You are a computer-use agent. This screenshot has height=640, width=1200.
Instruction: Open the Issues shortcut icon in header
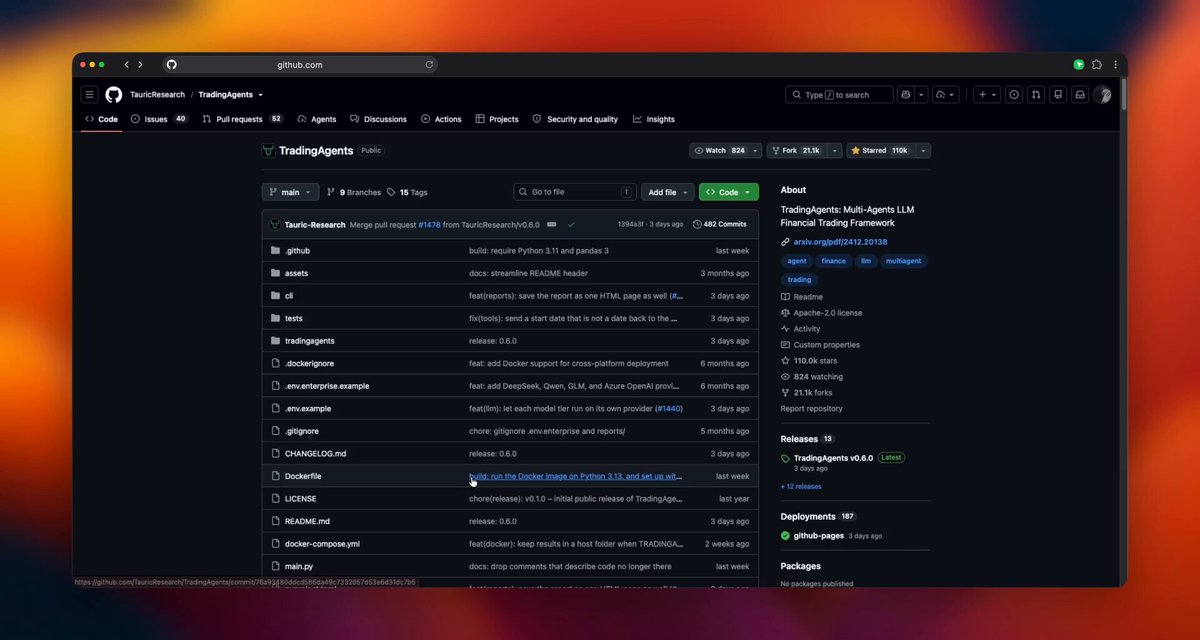pyautogui.click(x=1014, y=95)
